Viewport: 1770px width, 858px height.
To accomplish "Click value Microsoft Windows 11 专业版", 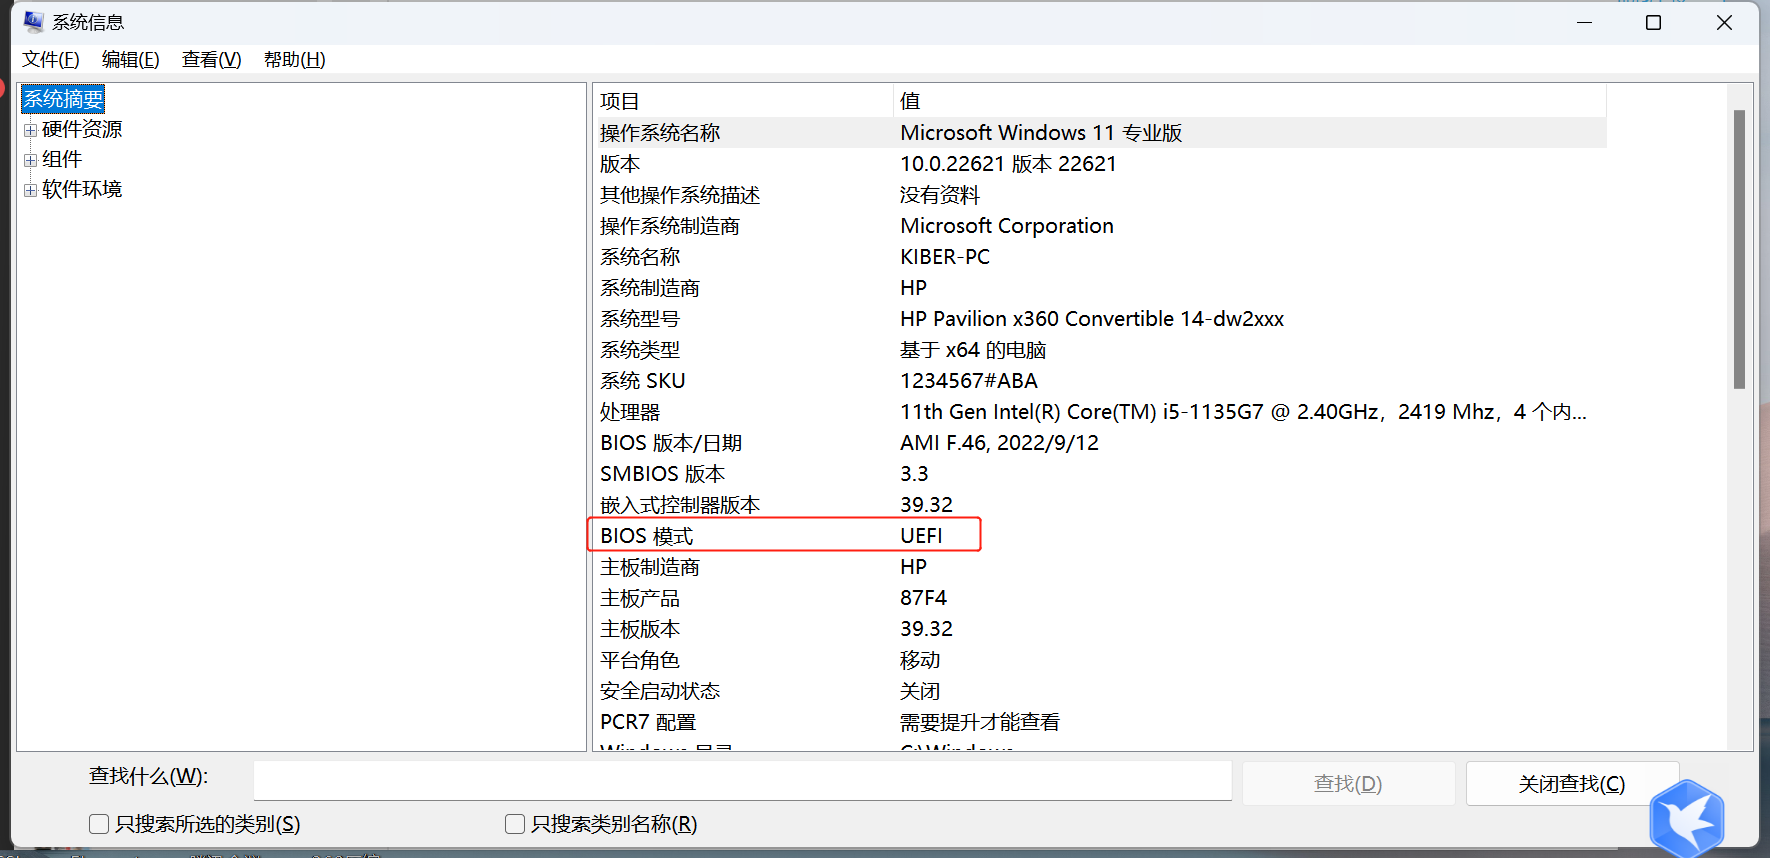I will click(1041, 133).
